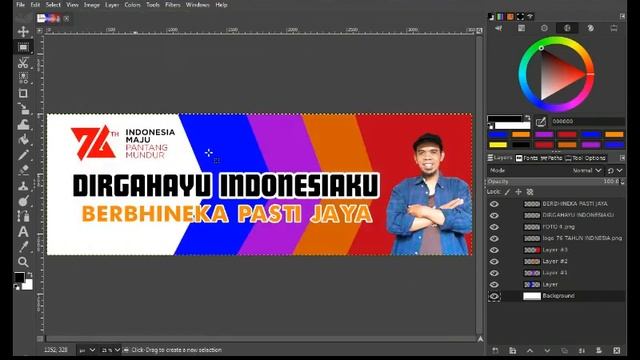The width and height of the screenshot is (640, 360).
Task: Add a mask to the layer
Action: tap(599, 351)
